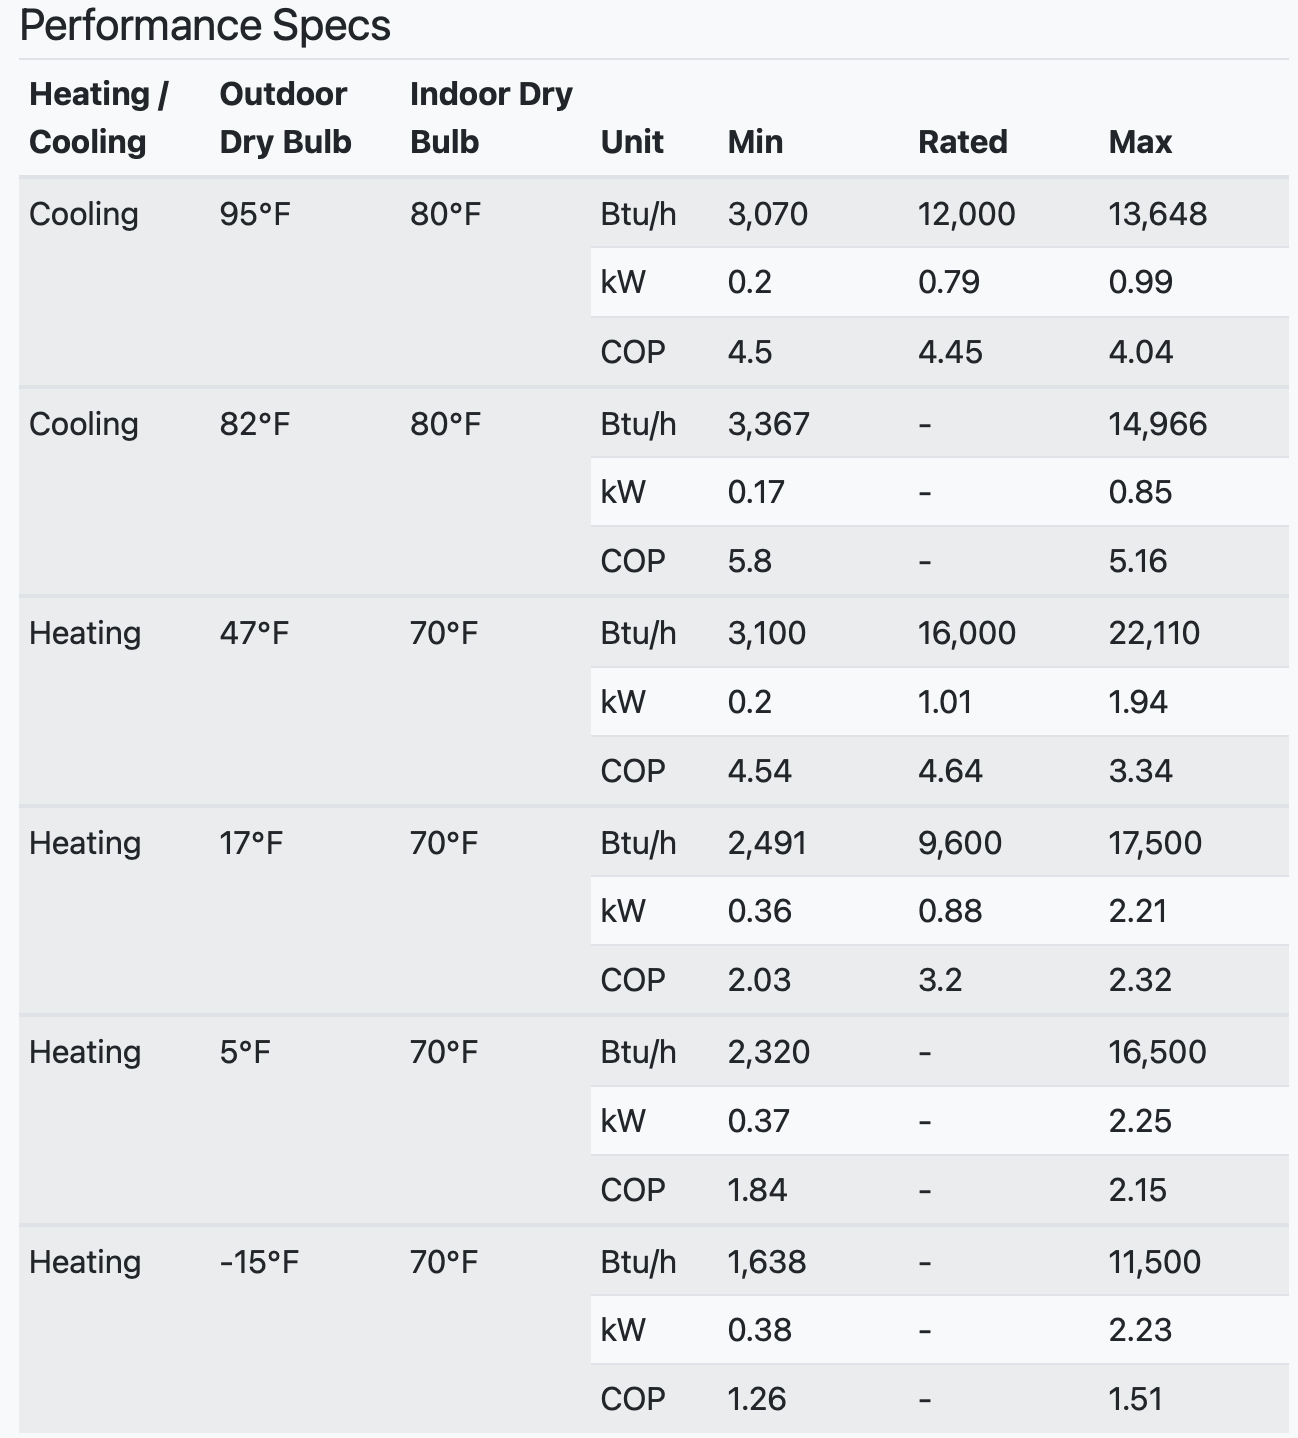Select the 95°F outdoor temperature cell
This screenshot has width=1298, height=1438.
[x=255, y=214]
